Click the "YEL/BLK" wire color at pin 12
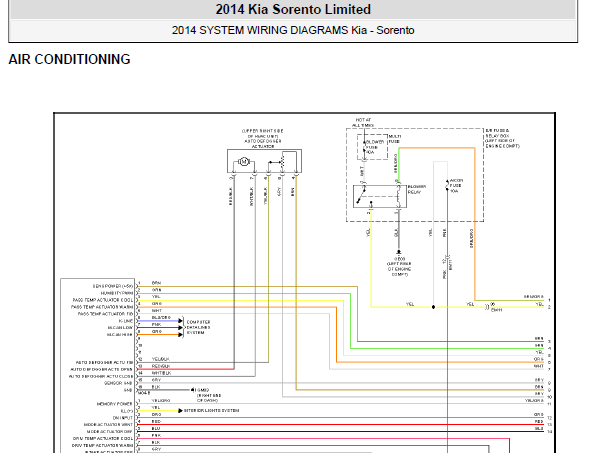 click(160, 359)
